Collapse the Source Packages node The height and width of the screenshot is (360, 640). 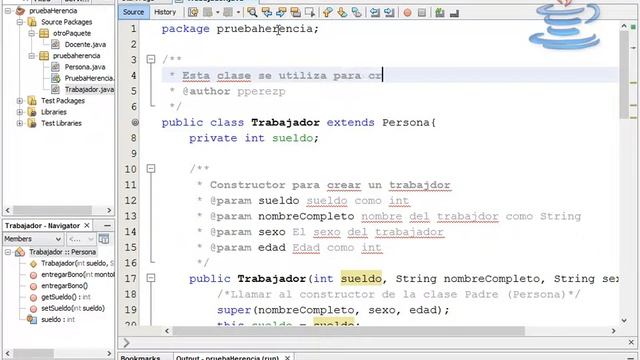20,22
